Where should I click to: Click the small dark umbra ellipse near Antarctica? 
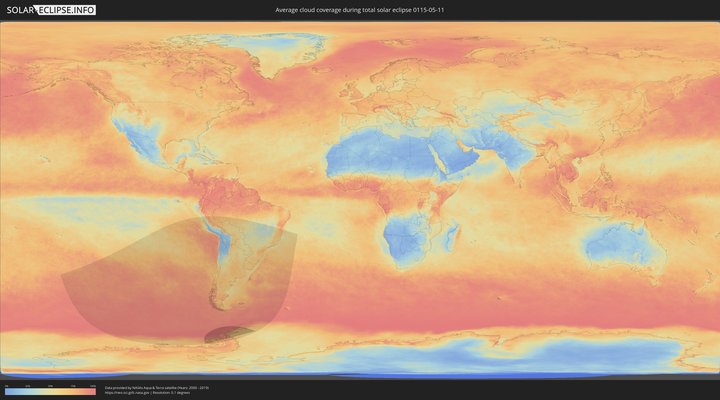(x=228, y=334)
